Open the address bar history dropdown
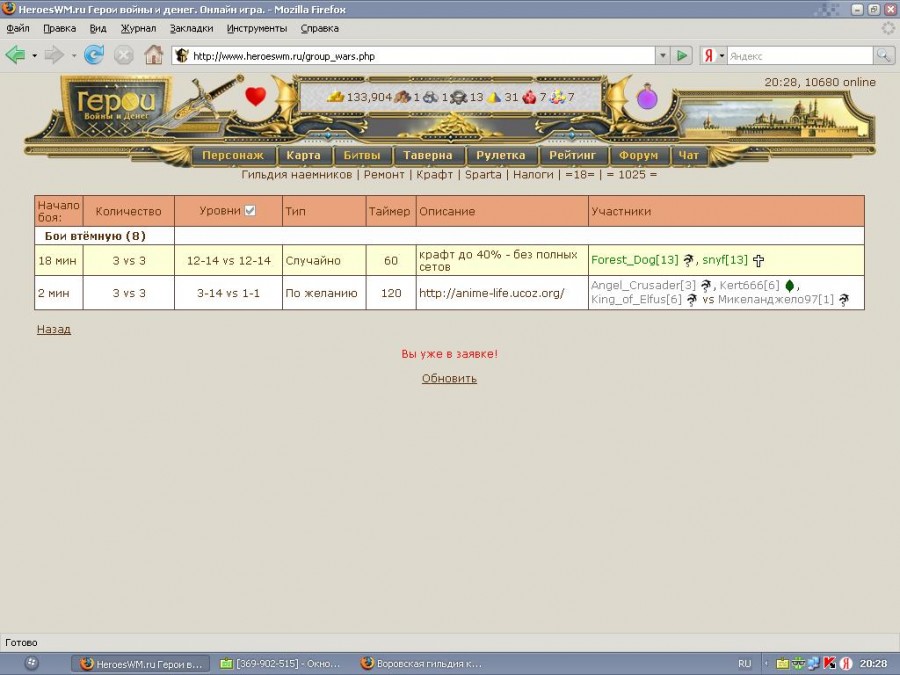 pyautogui.click(x=662, y=56)
